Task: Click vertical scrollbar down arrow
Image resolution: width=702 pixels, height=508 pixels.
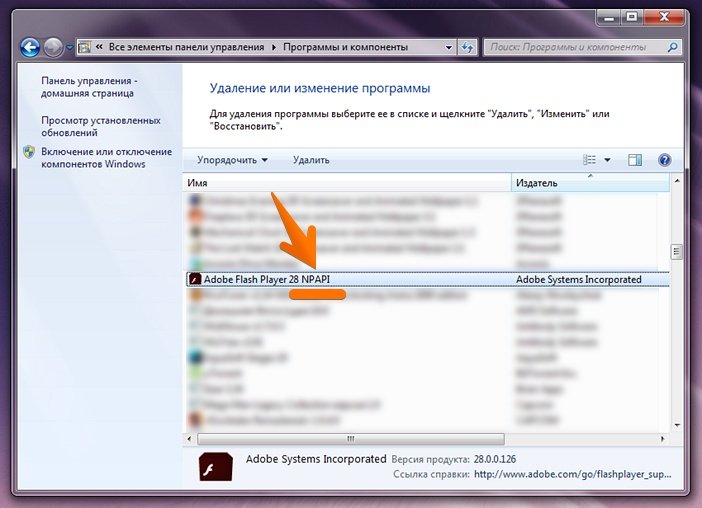Action: (677, 425)
